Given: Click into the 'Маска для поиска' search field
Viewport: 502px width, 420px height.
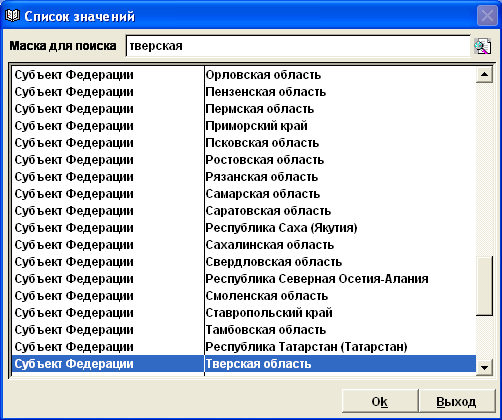Looking at the screenshot, I should [298, 46].
